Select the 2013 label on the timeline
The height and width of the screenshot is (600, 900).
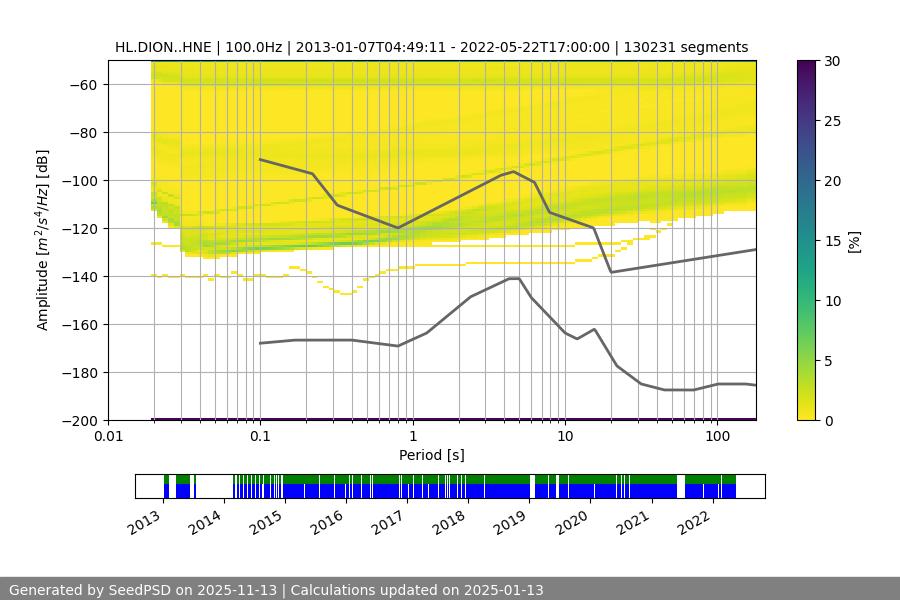(x=146, y=521)
